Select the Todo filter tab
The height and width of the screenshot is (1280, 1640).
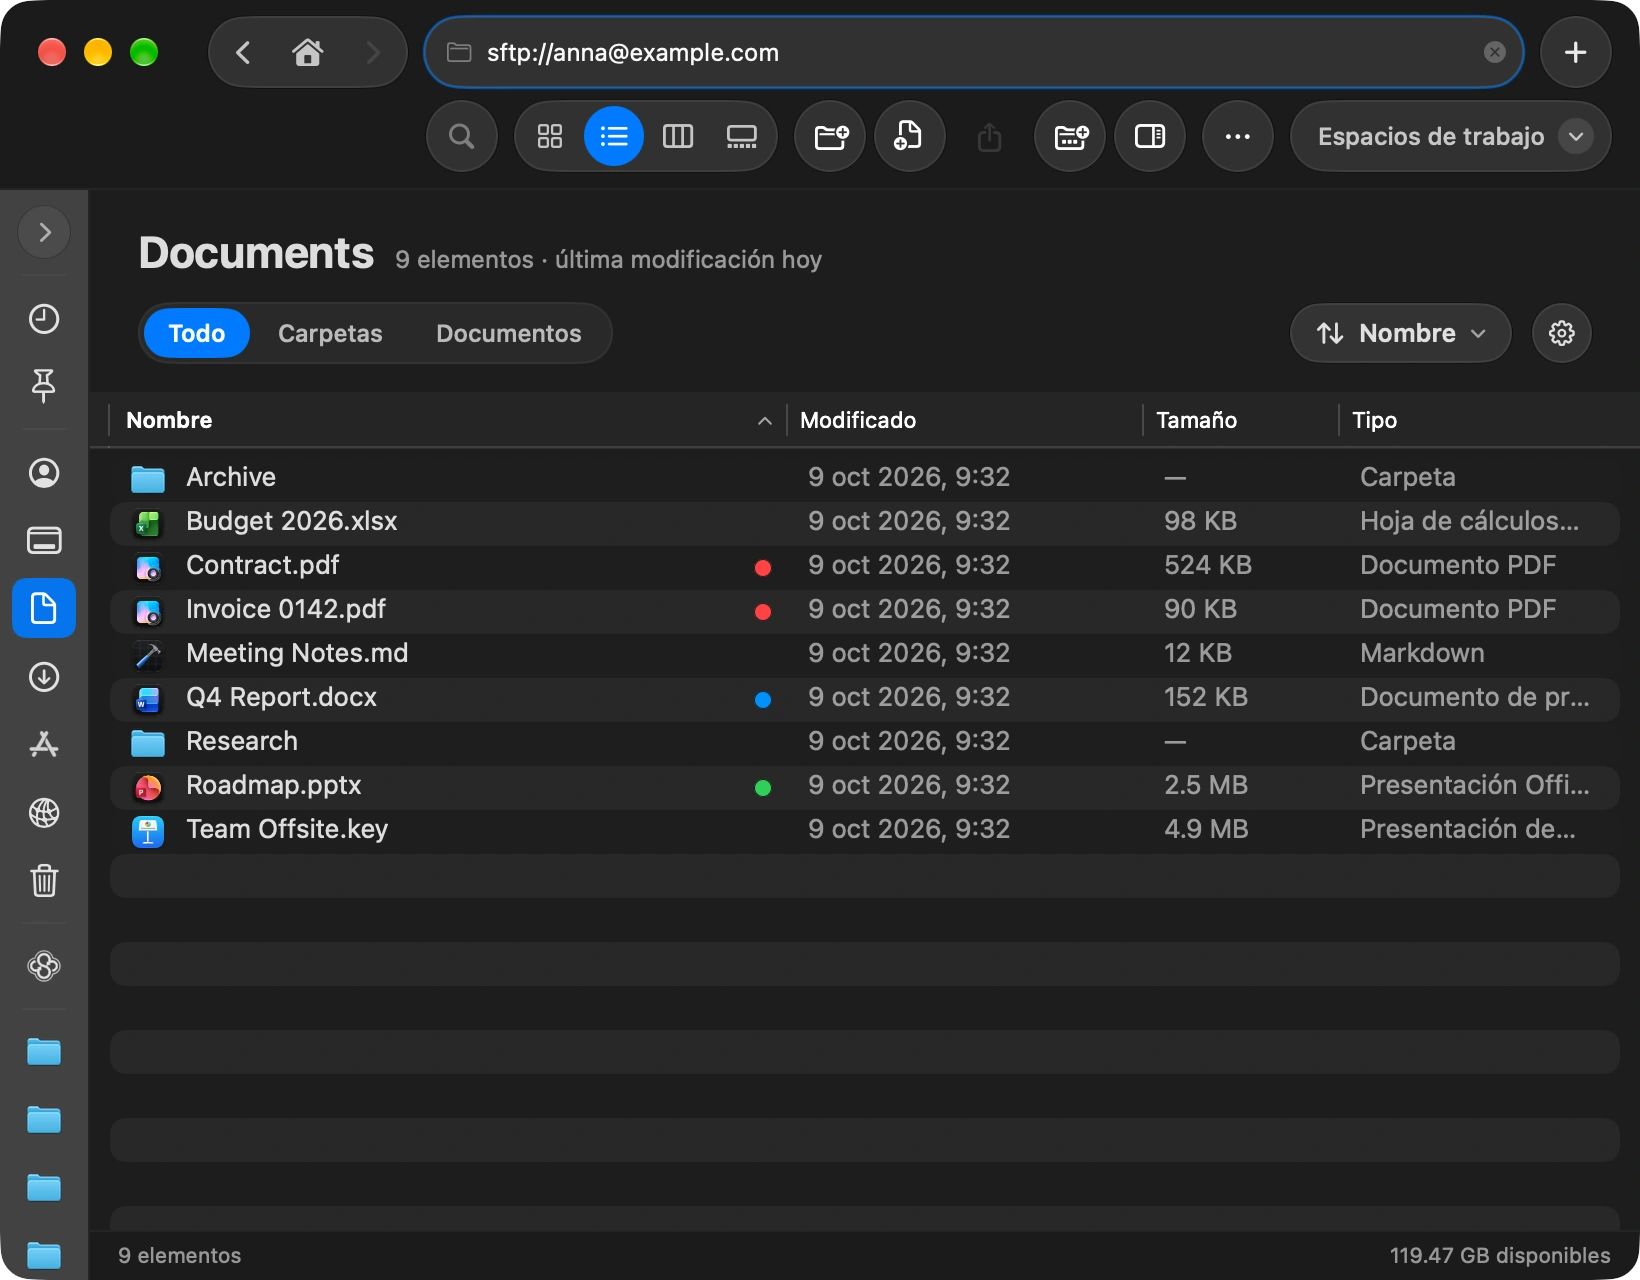pos(196,333)
